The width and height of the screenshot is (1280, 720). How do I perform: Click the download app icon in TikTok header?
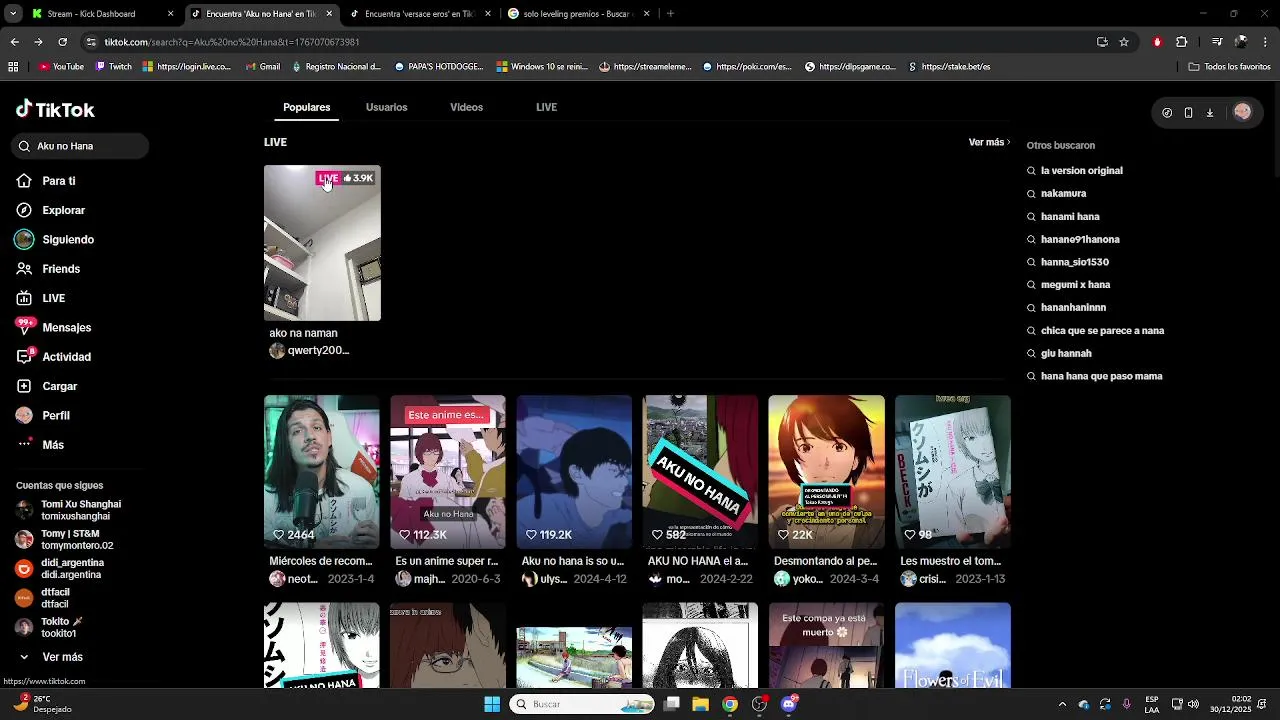click(x=1209, y=113)
